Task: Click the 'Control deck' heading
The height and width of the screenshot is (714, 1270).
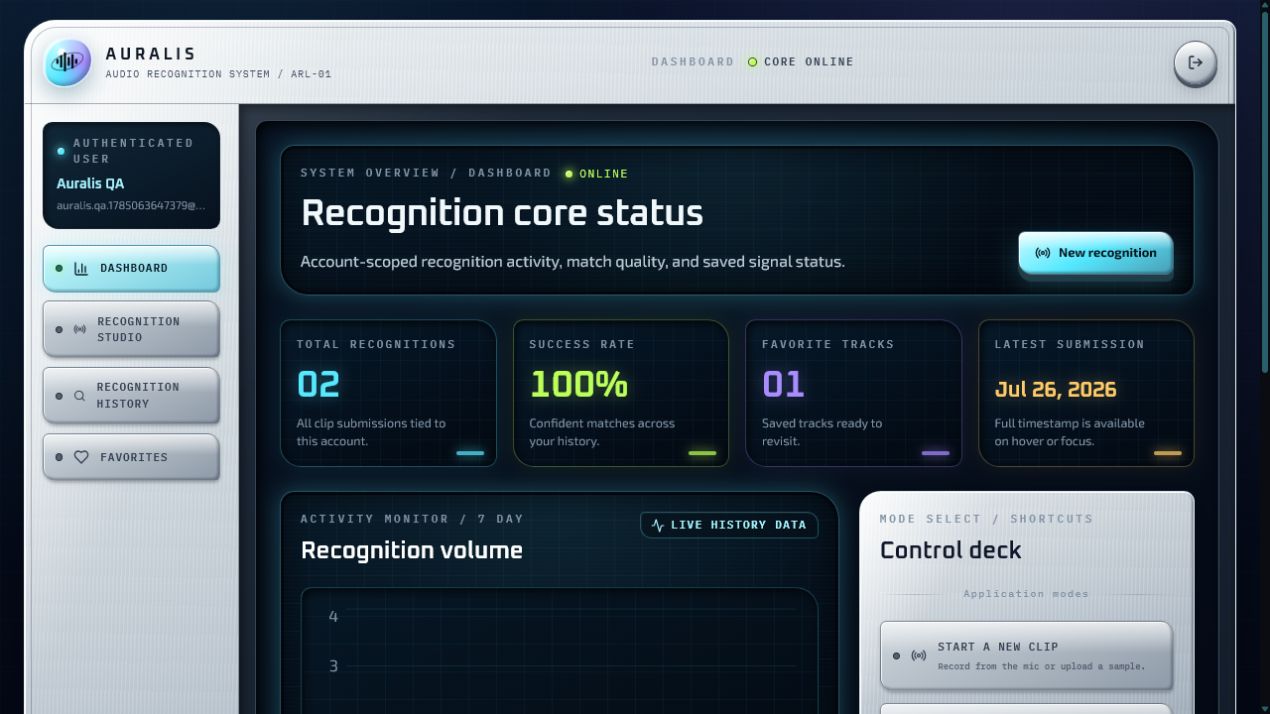Action: (951, 551)
